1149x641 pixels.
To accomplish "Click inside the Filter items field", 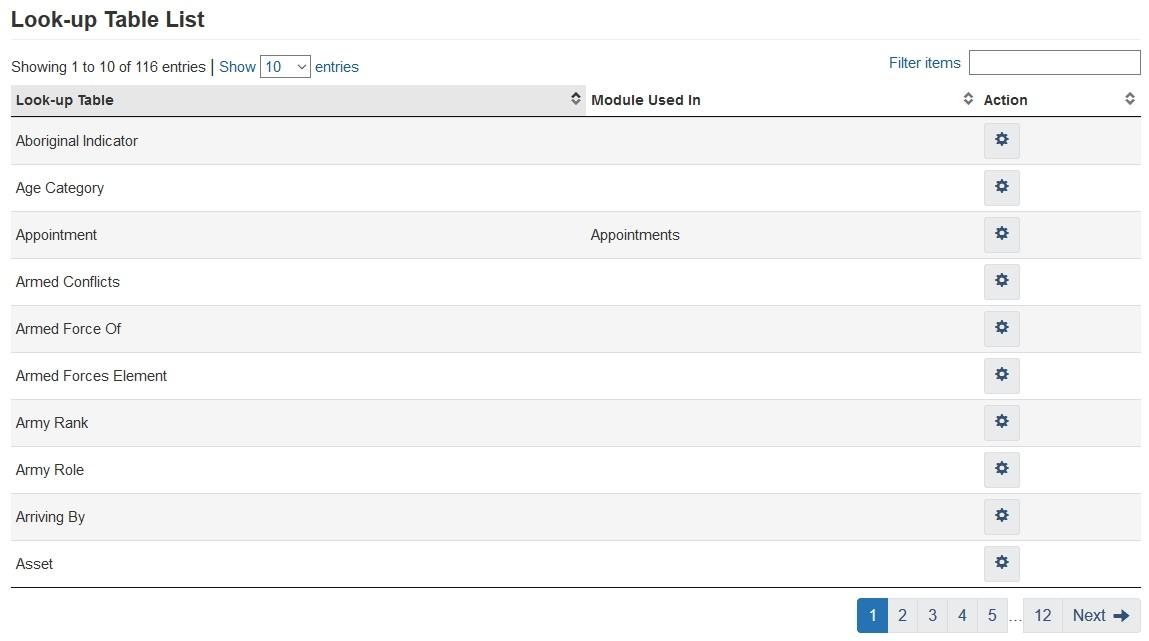I will point(1053,62).
